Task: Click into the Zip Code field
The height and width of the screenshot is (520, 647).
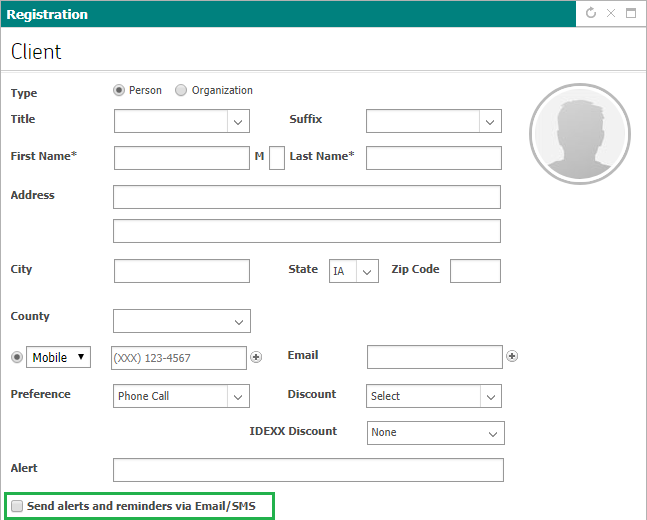Action: 475,271
